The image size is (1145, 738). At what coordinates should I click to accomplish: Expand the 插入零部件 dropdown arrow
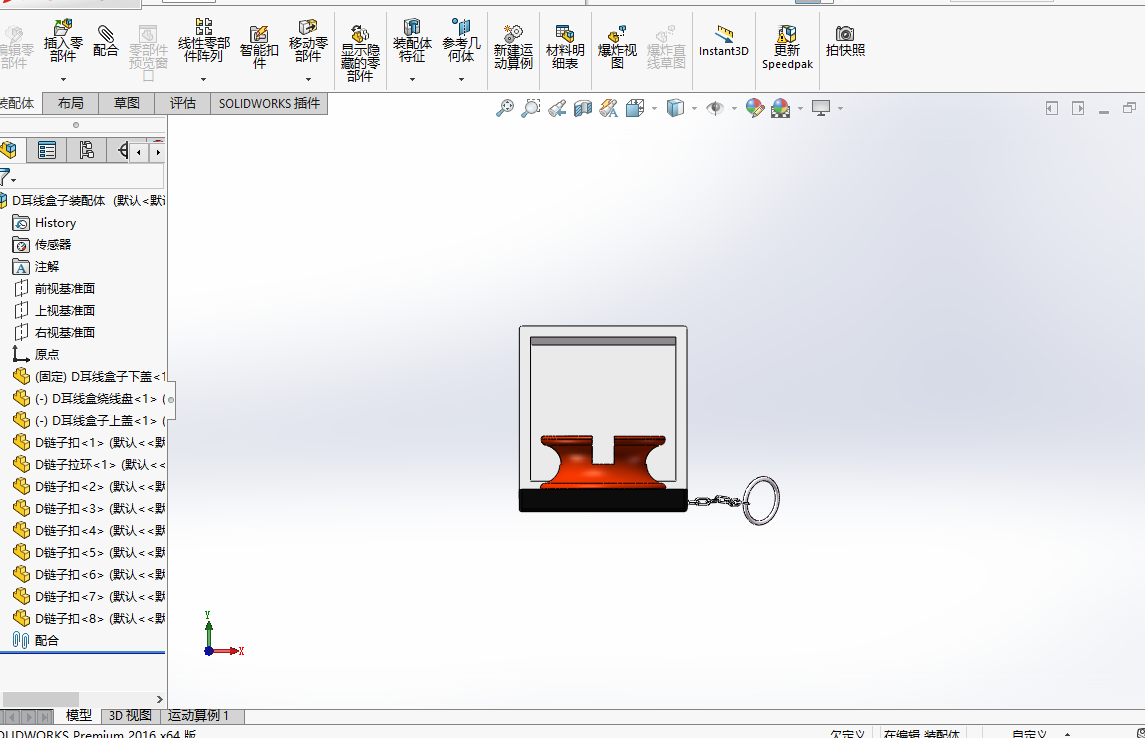(x=64, y=79)
